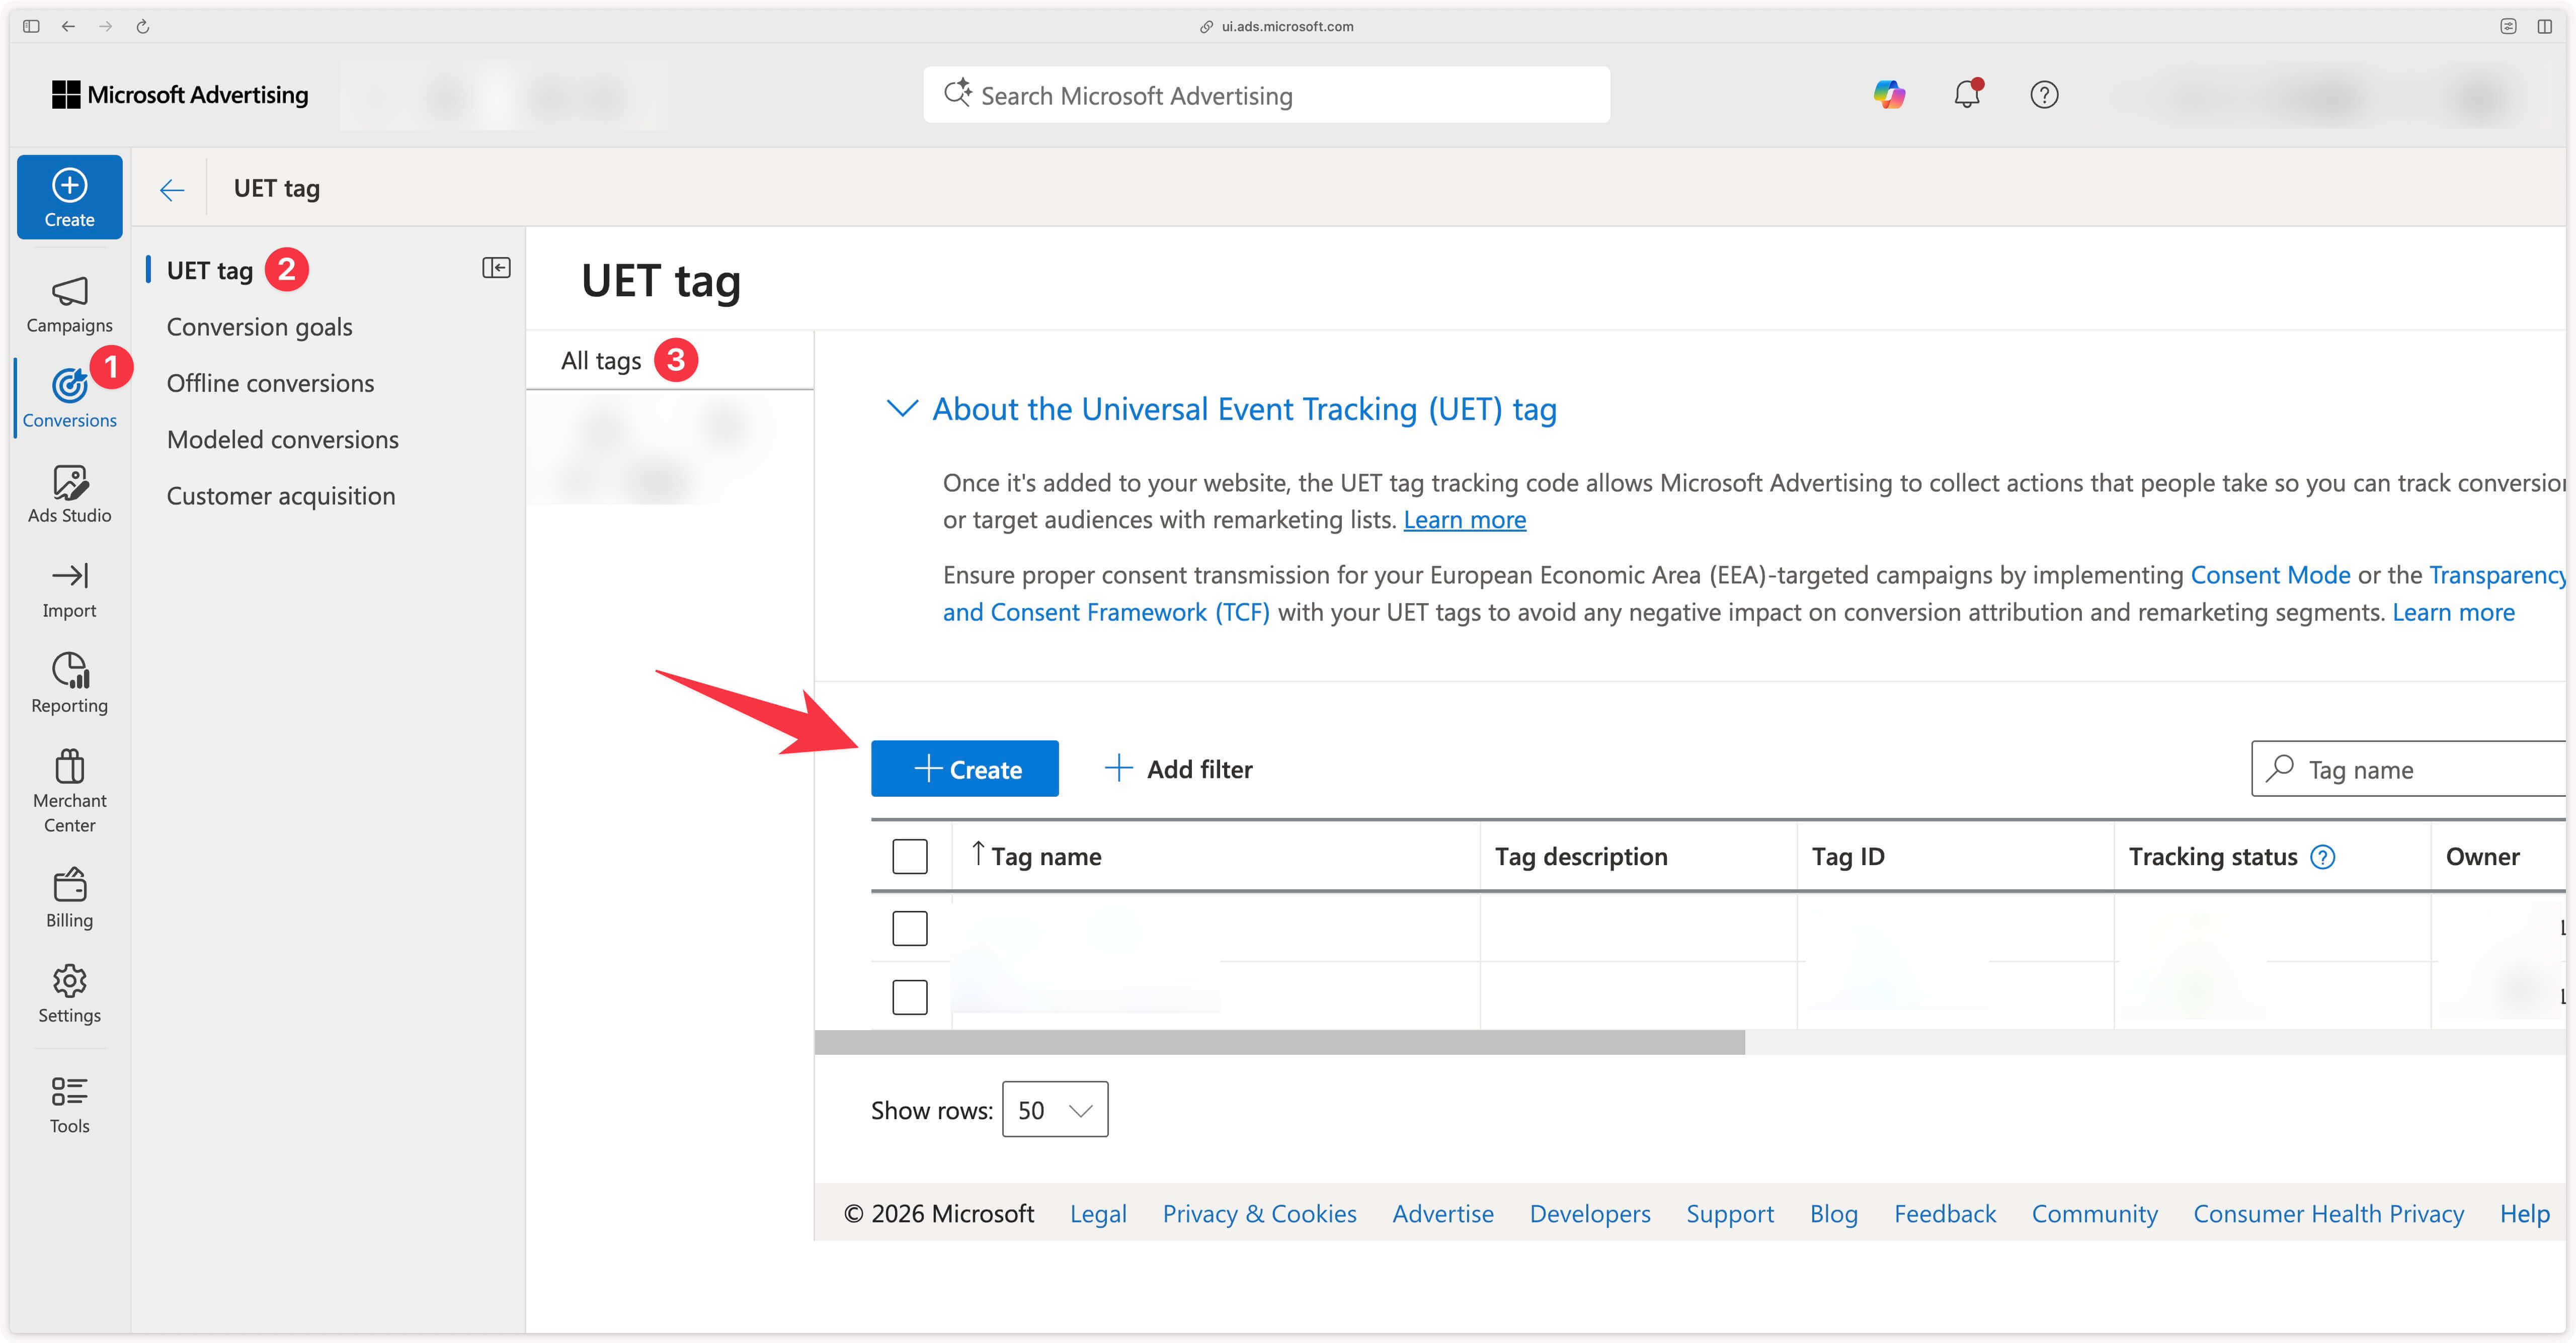Open the Consent Mode link
Screen dimensions: 2576x1343
click(2271, 575)
